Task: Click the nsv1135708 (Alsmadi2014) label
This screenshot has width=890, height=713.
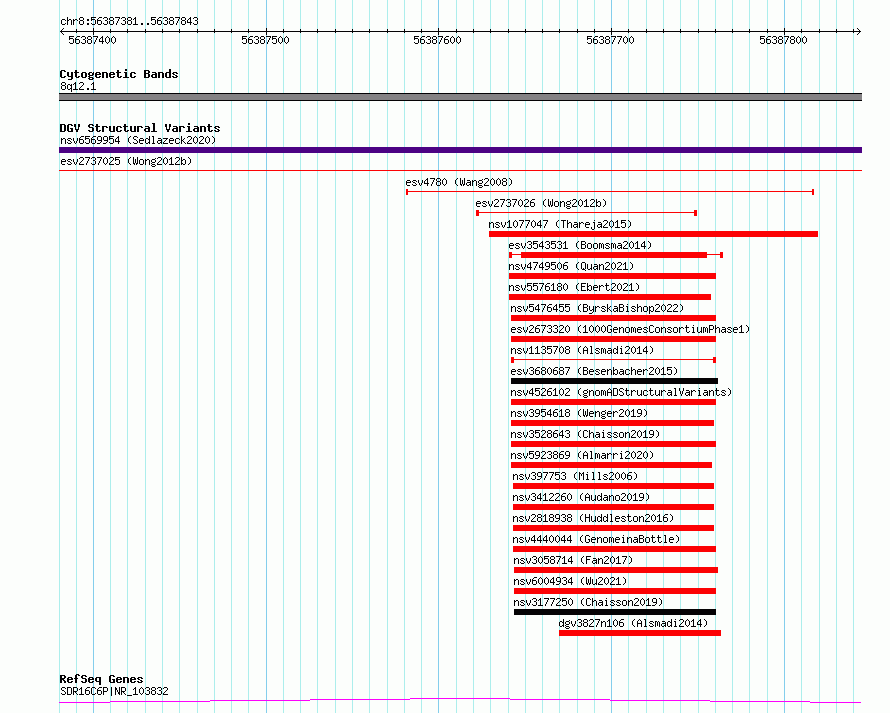Action: (x=582, y=350)
